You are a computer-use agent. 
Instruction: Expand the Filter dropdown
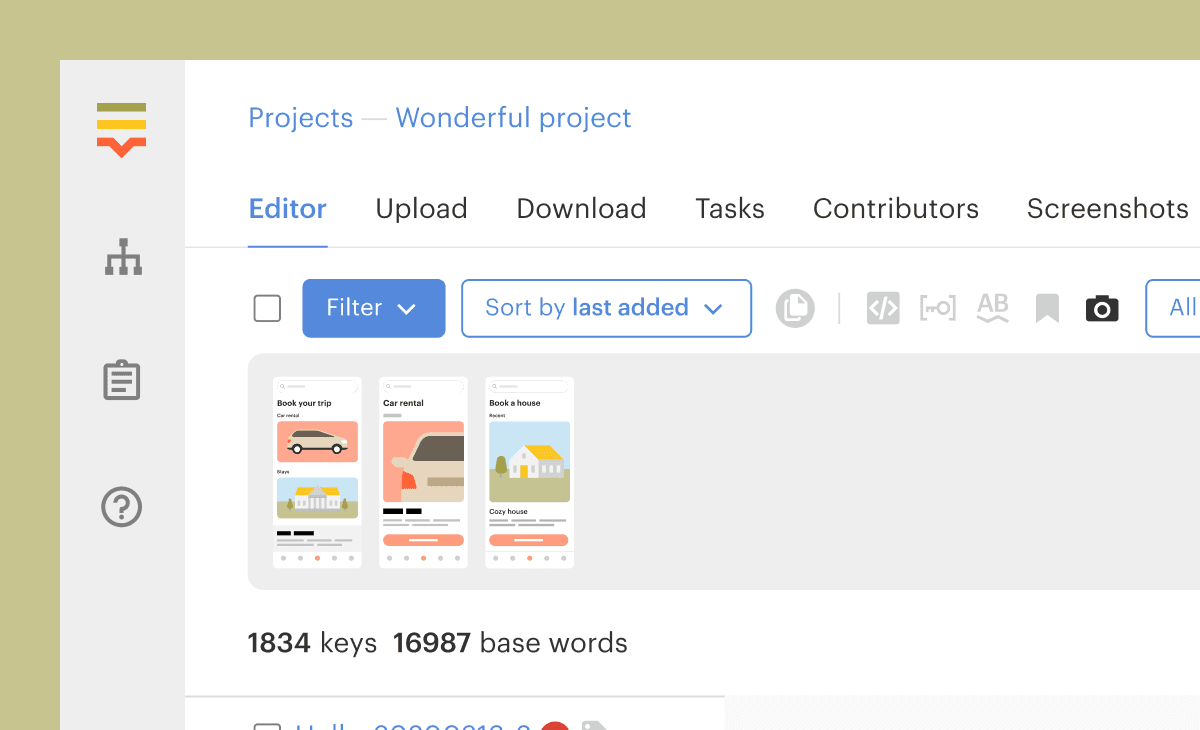click(x=373, y=308)
